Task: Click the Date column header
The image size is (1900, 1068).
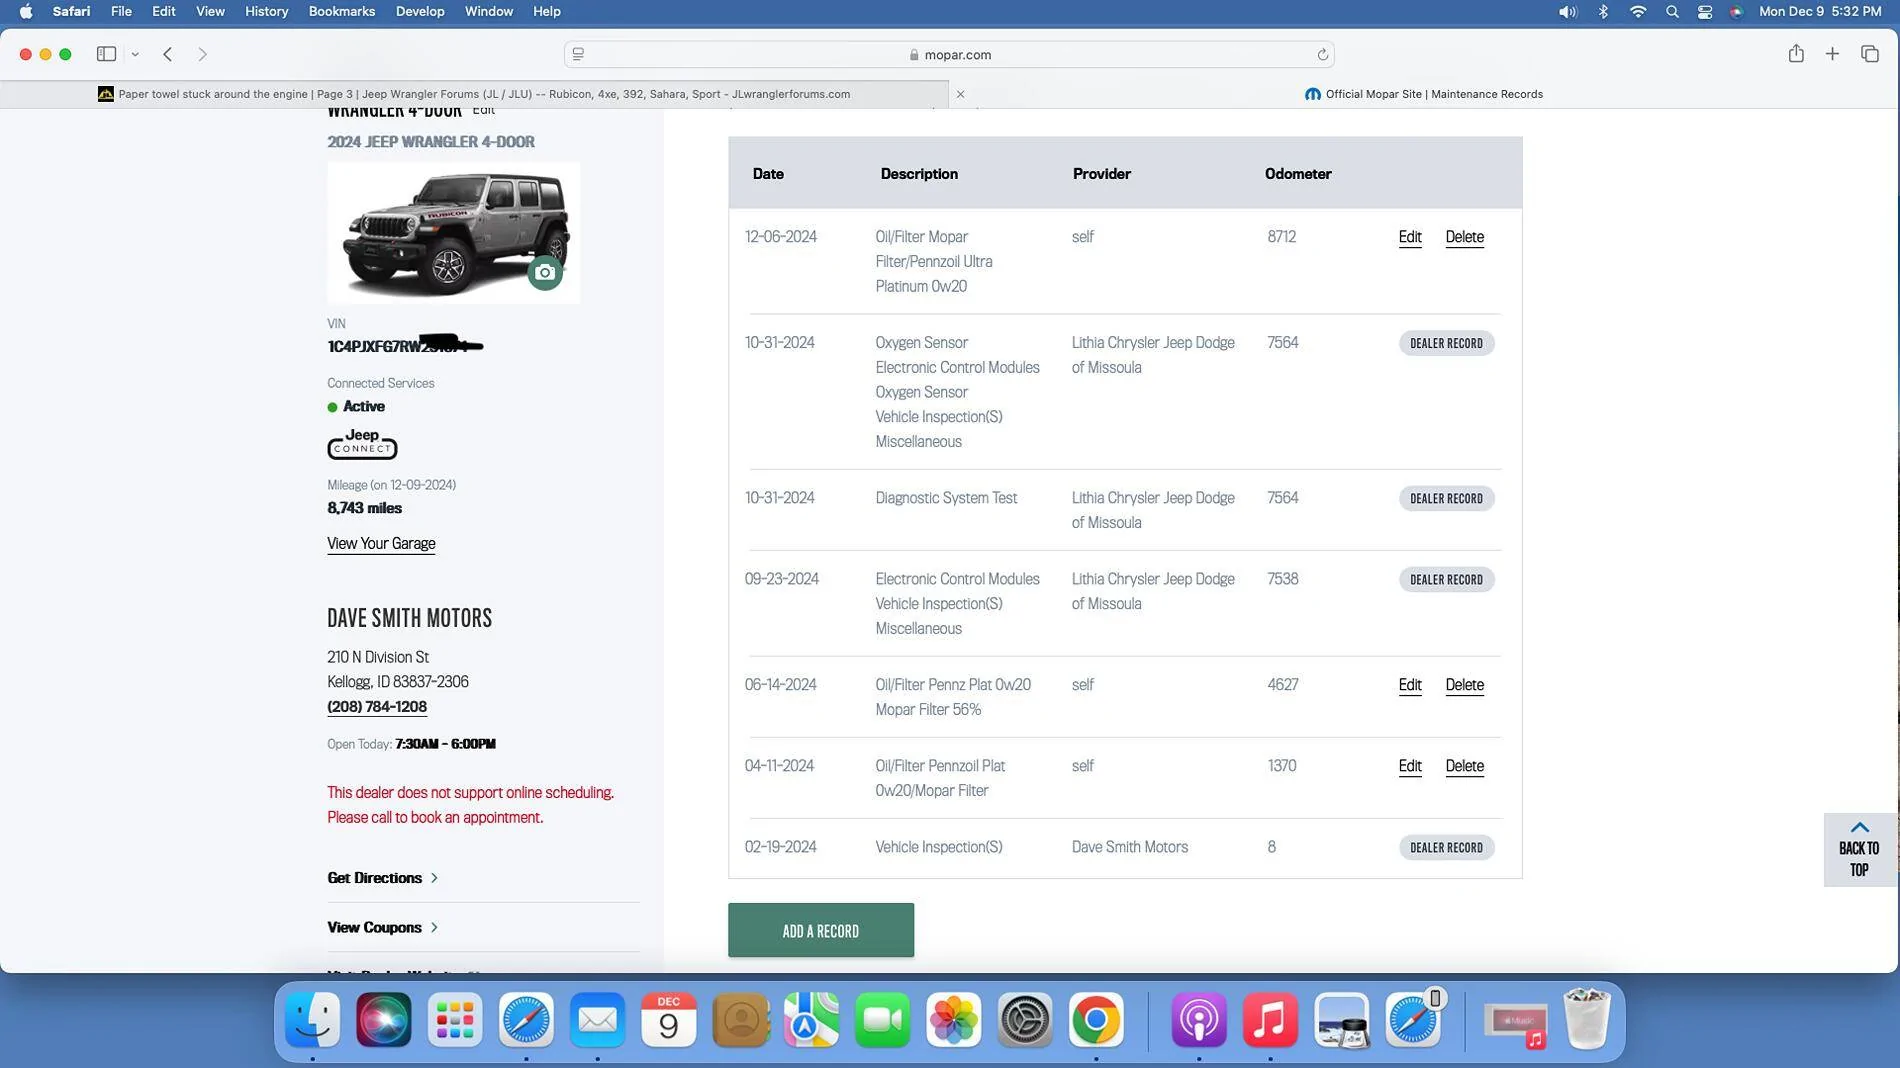Action: (768, 174)
